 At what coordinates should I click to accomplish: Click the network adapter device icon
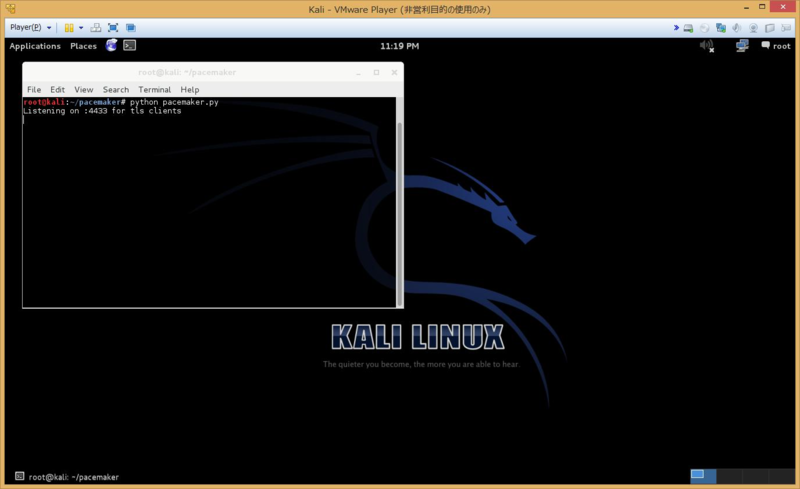click(x=720, y=28)
